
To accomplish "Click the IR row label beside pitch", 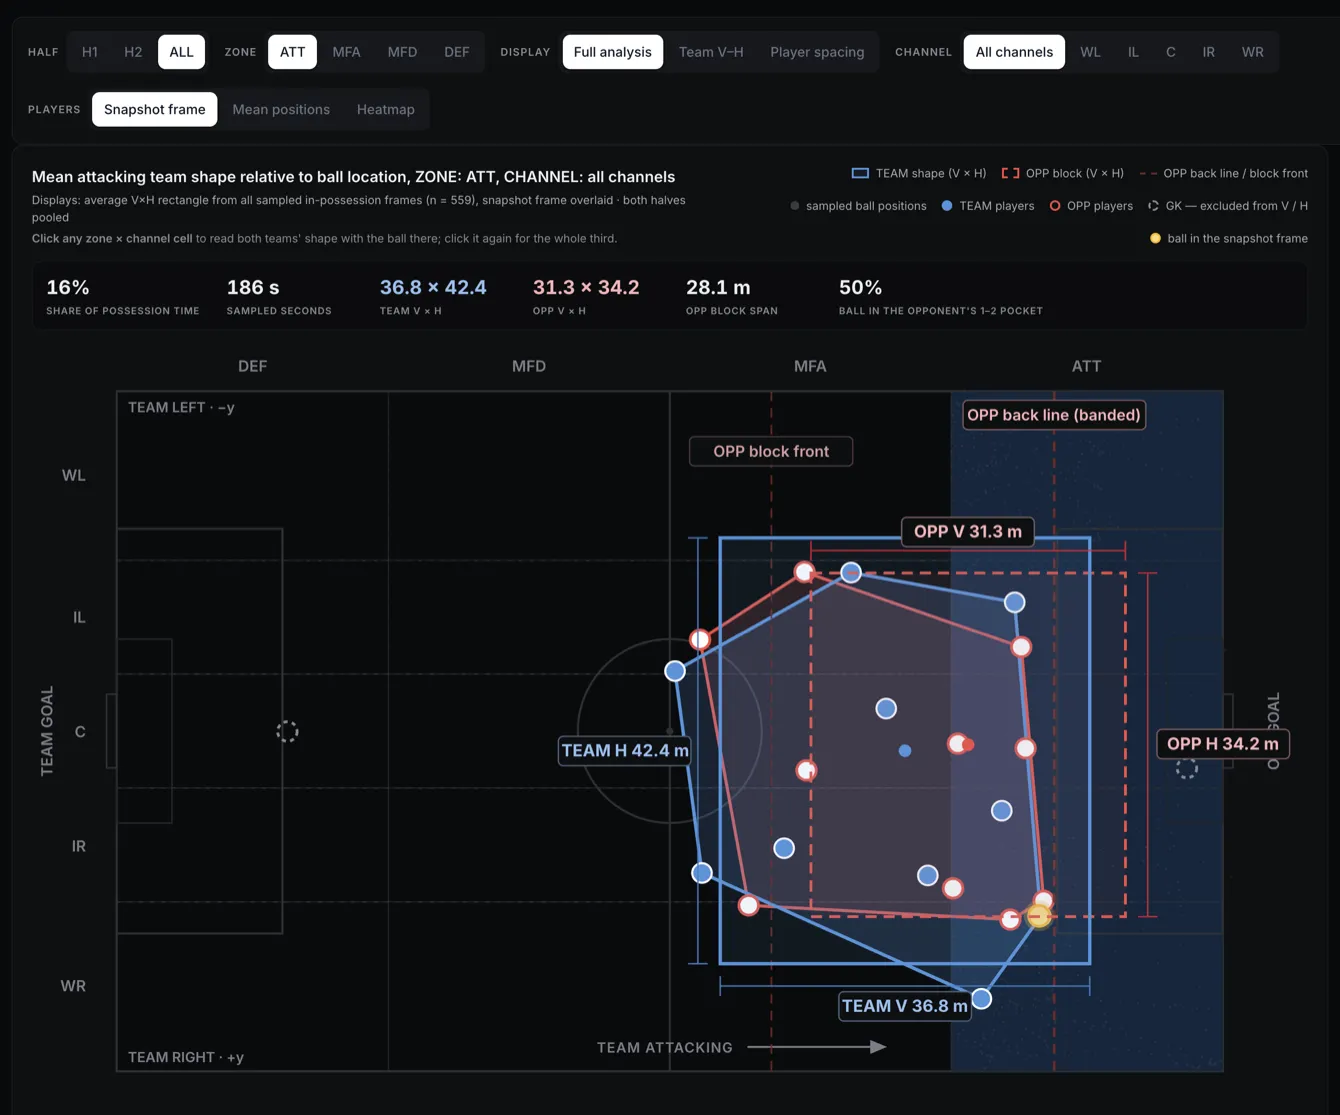I will 79,846.
